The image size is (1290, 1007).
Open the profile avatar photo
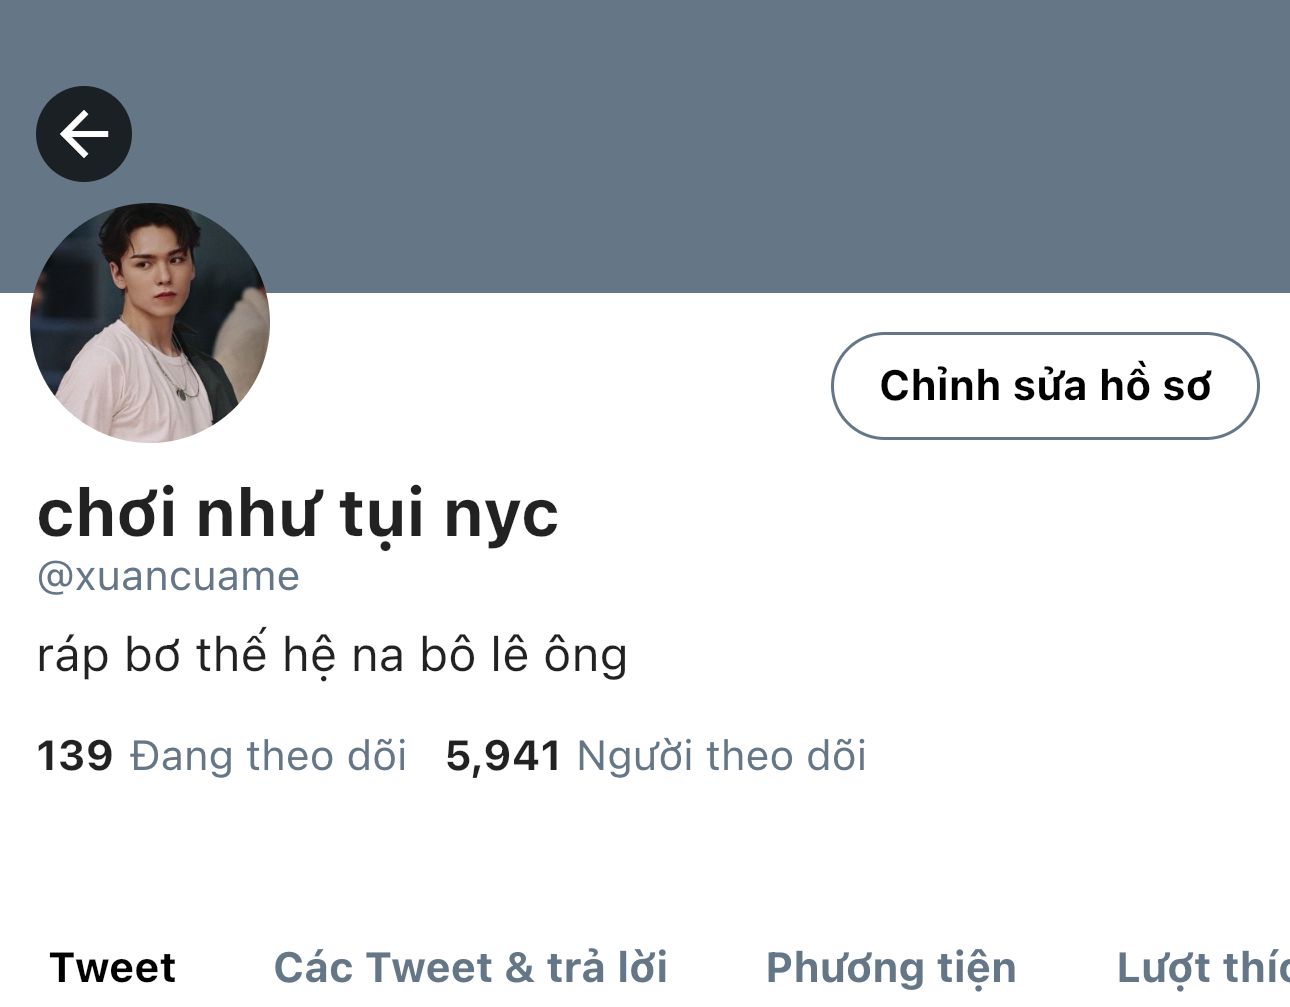(x=150, y=323)
